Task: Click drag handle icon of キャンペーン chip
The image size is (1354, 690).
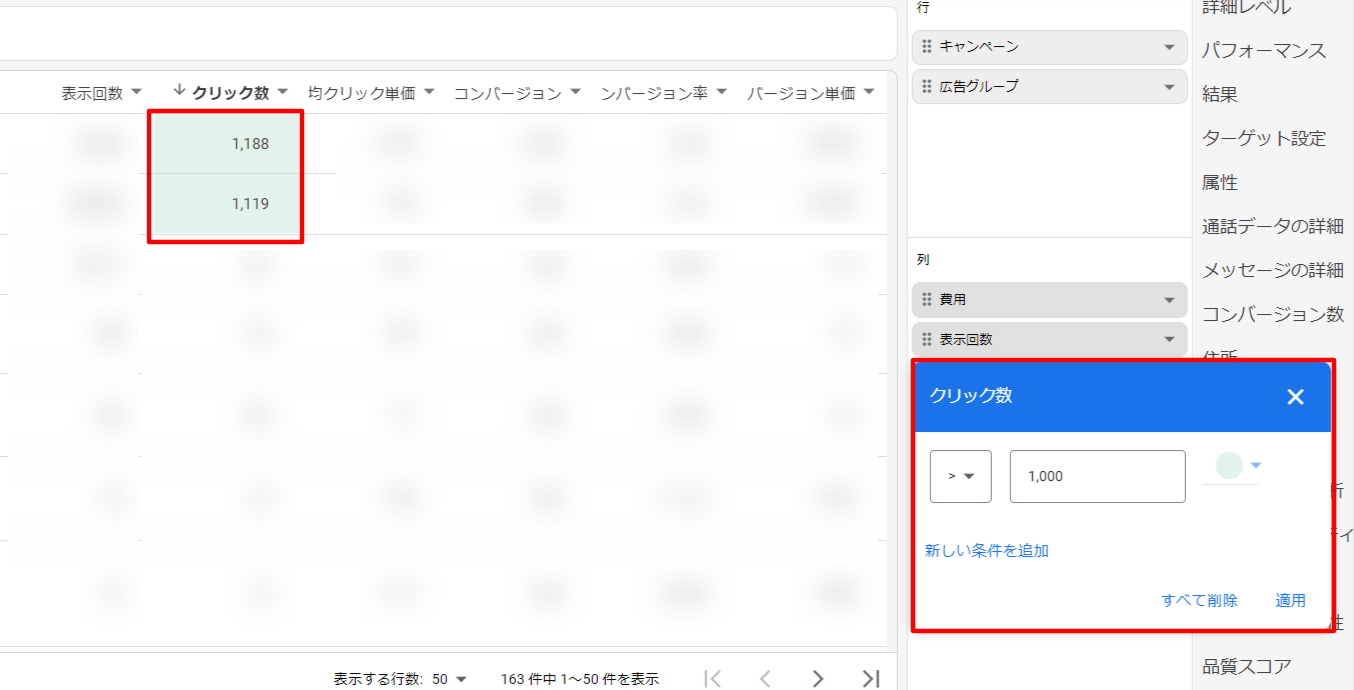Action: point(927,47)
